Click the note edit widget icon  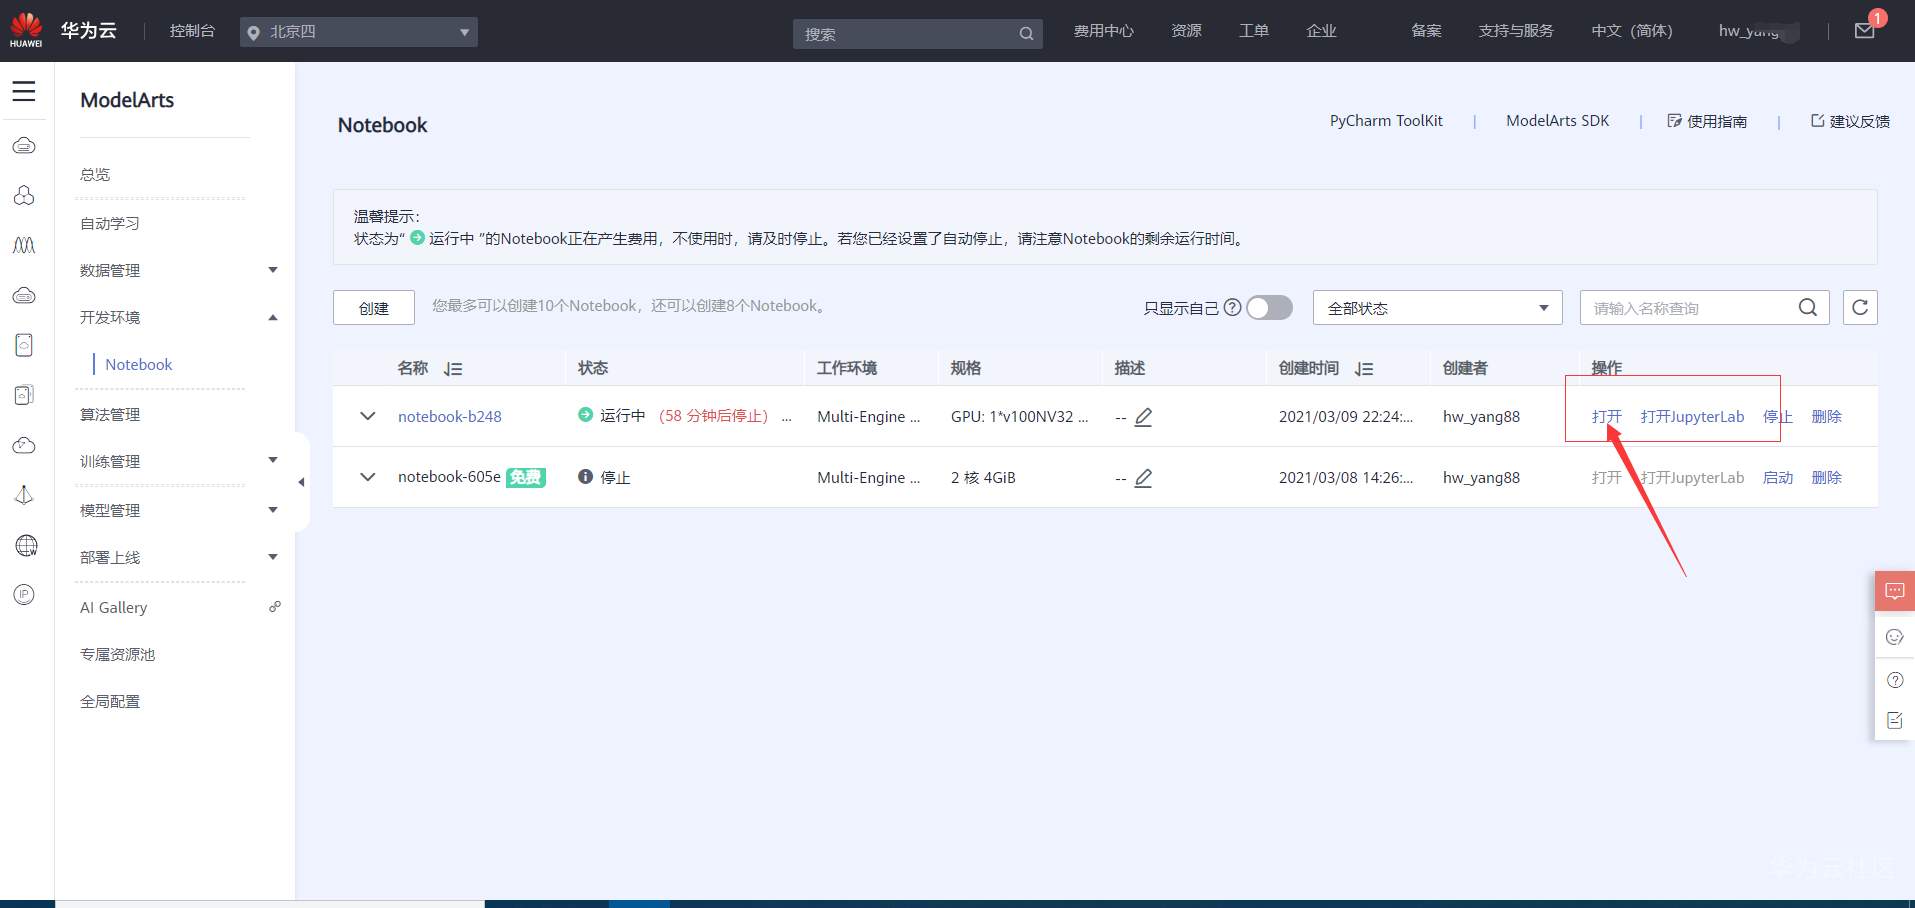click(x=1895, y=720)
